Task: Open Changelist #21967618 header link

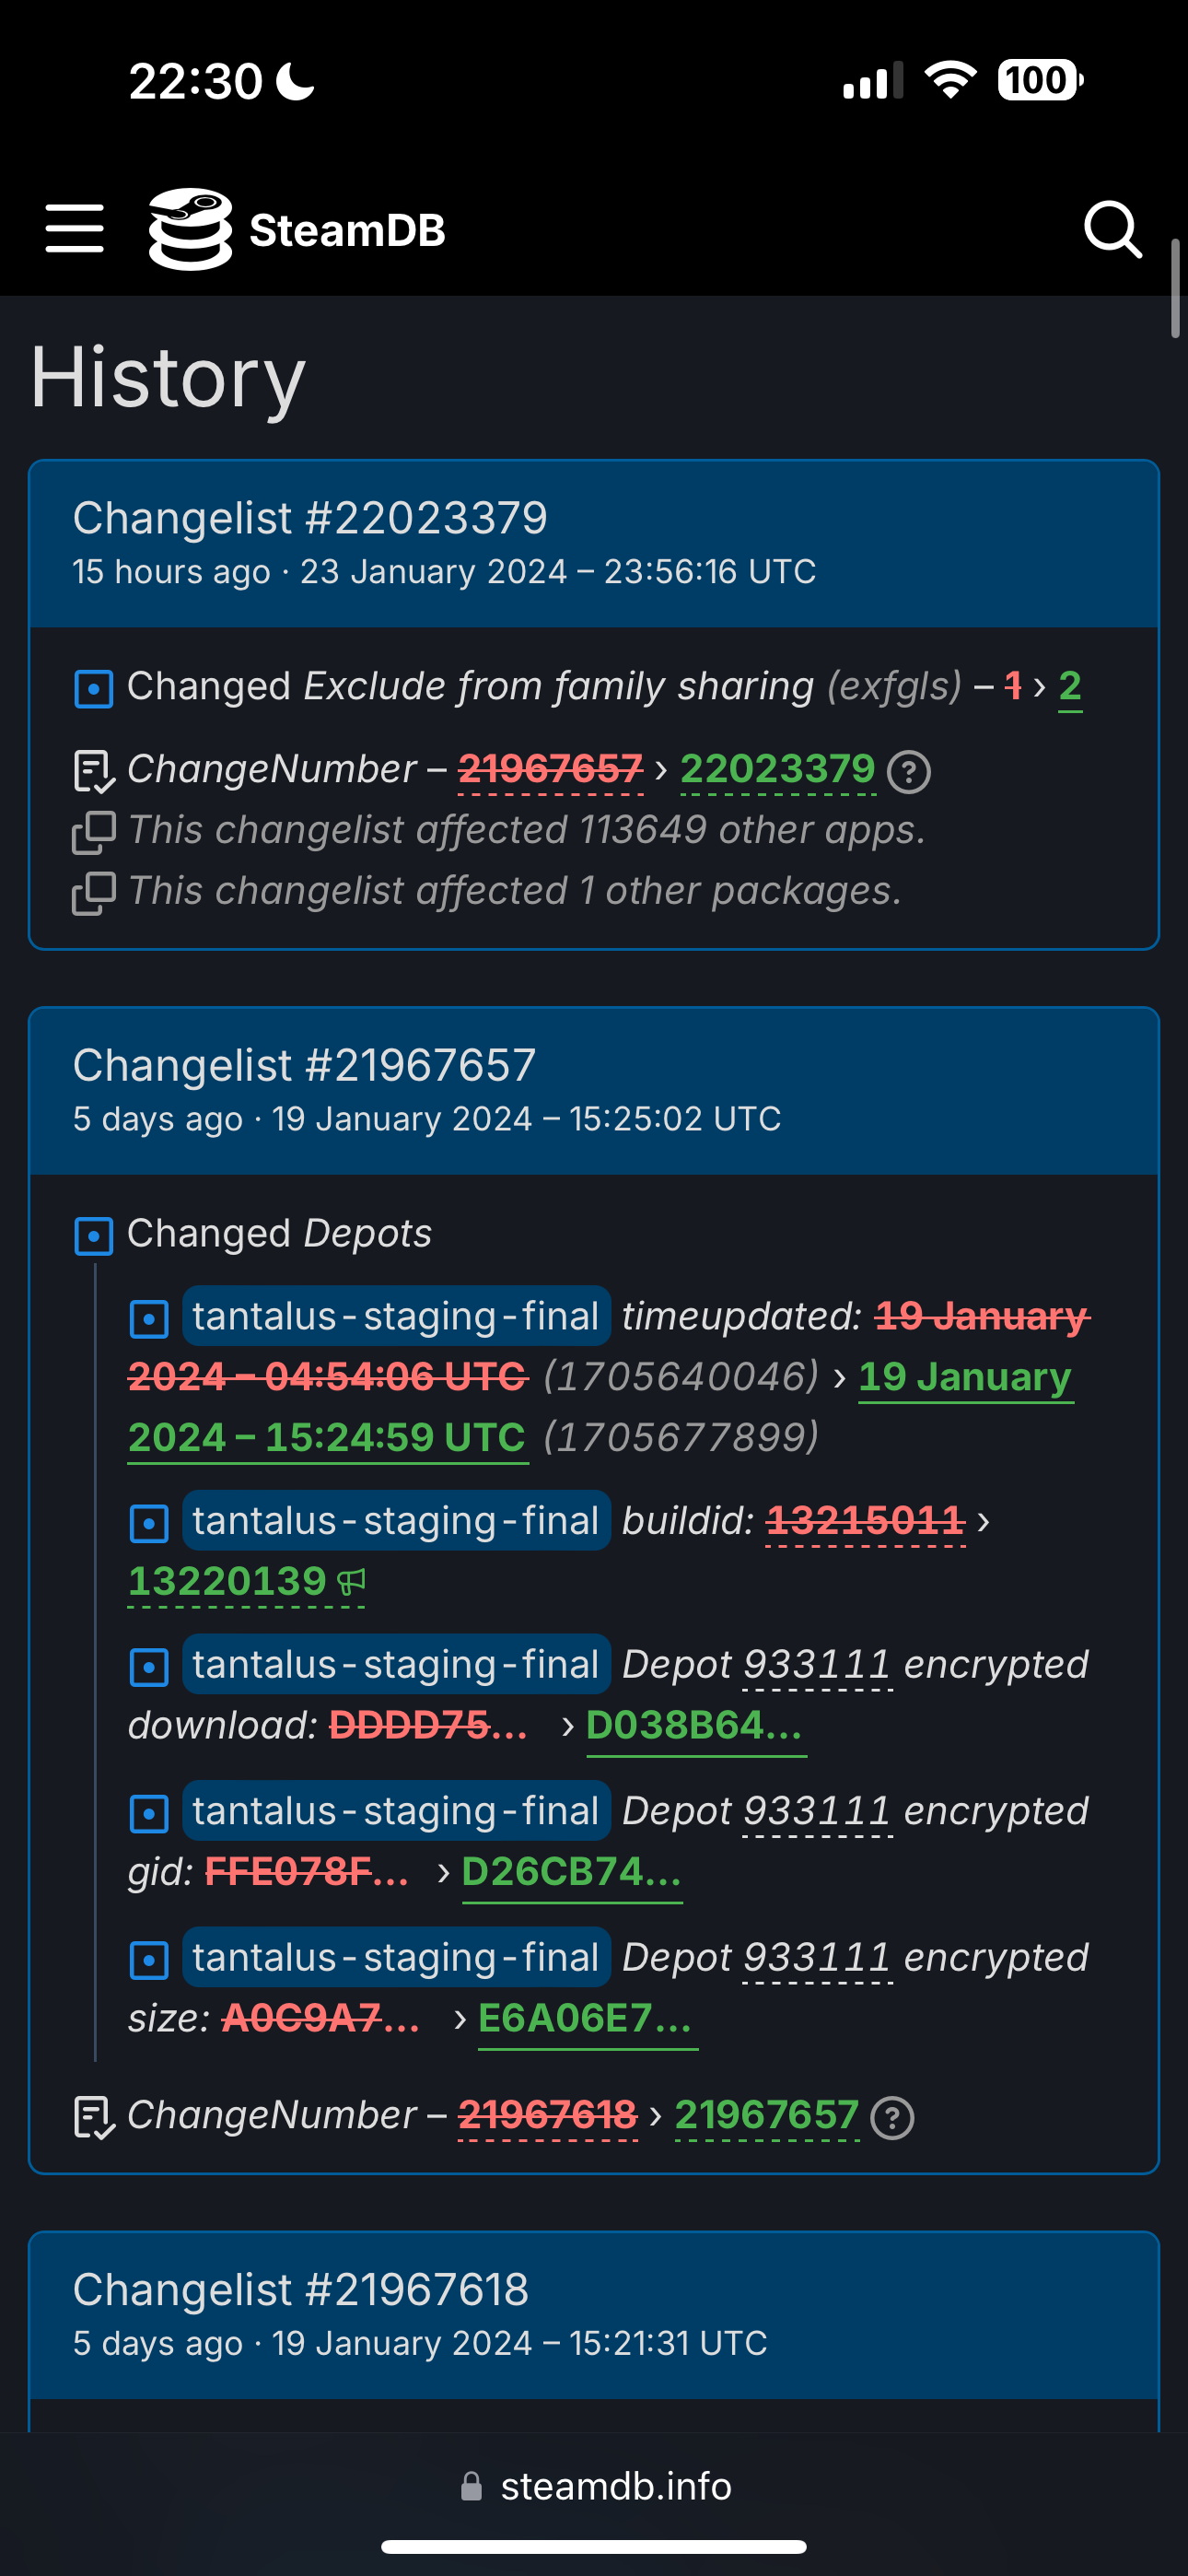Action: tap(300, 2289)
